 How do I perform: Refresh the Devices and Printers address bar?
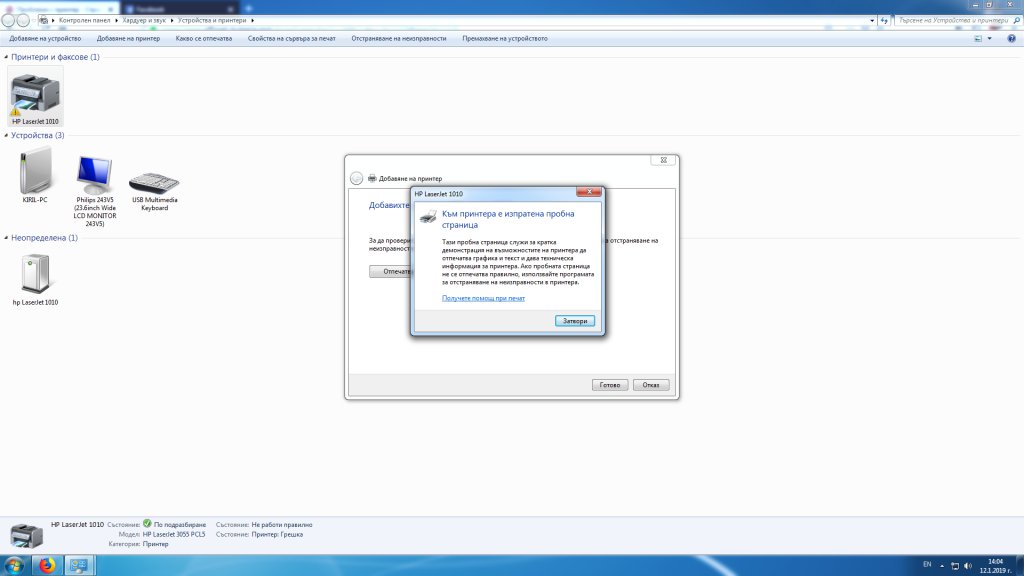884,20
